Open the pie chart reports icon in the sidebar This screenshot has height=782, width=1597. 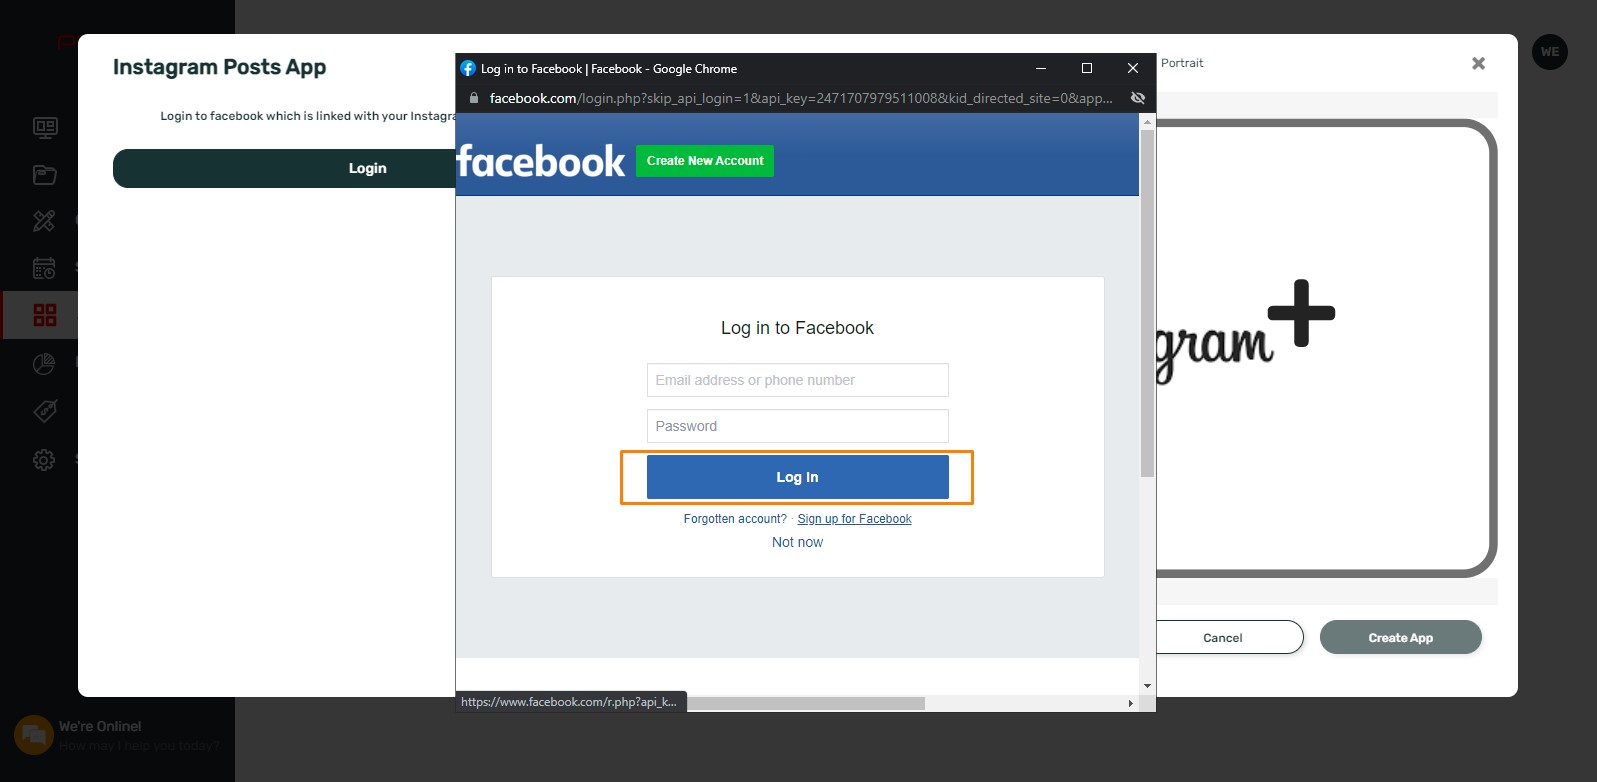click(45, 364)
